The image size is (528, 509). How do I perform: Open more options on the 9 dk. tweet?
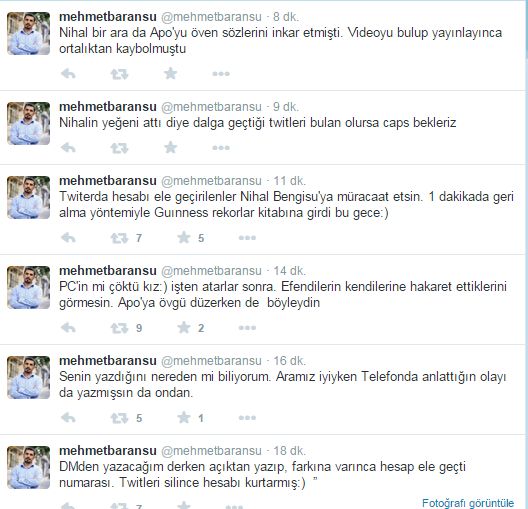(221, 148)
